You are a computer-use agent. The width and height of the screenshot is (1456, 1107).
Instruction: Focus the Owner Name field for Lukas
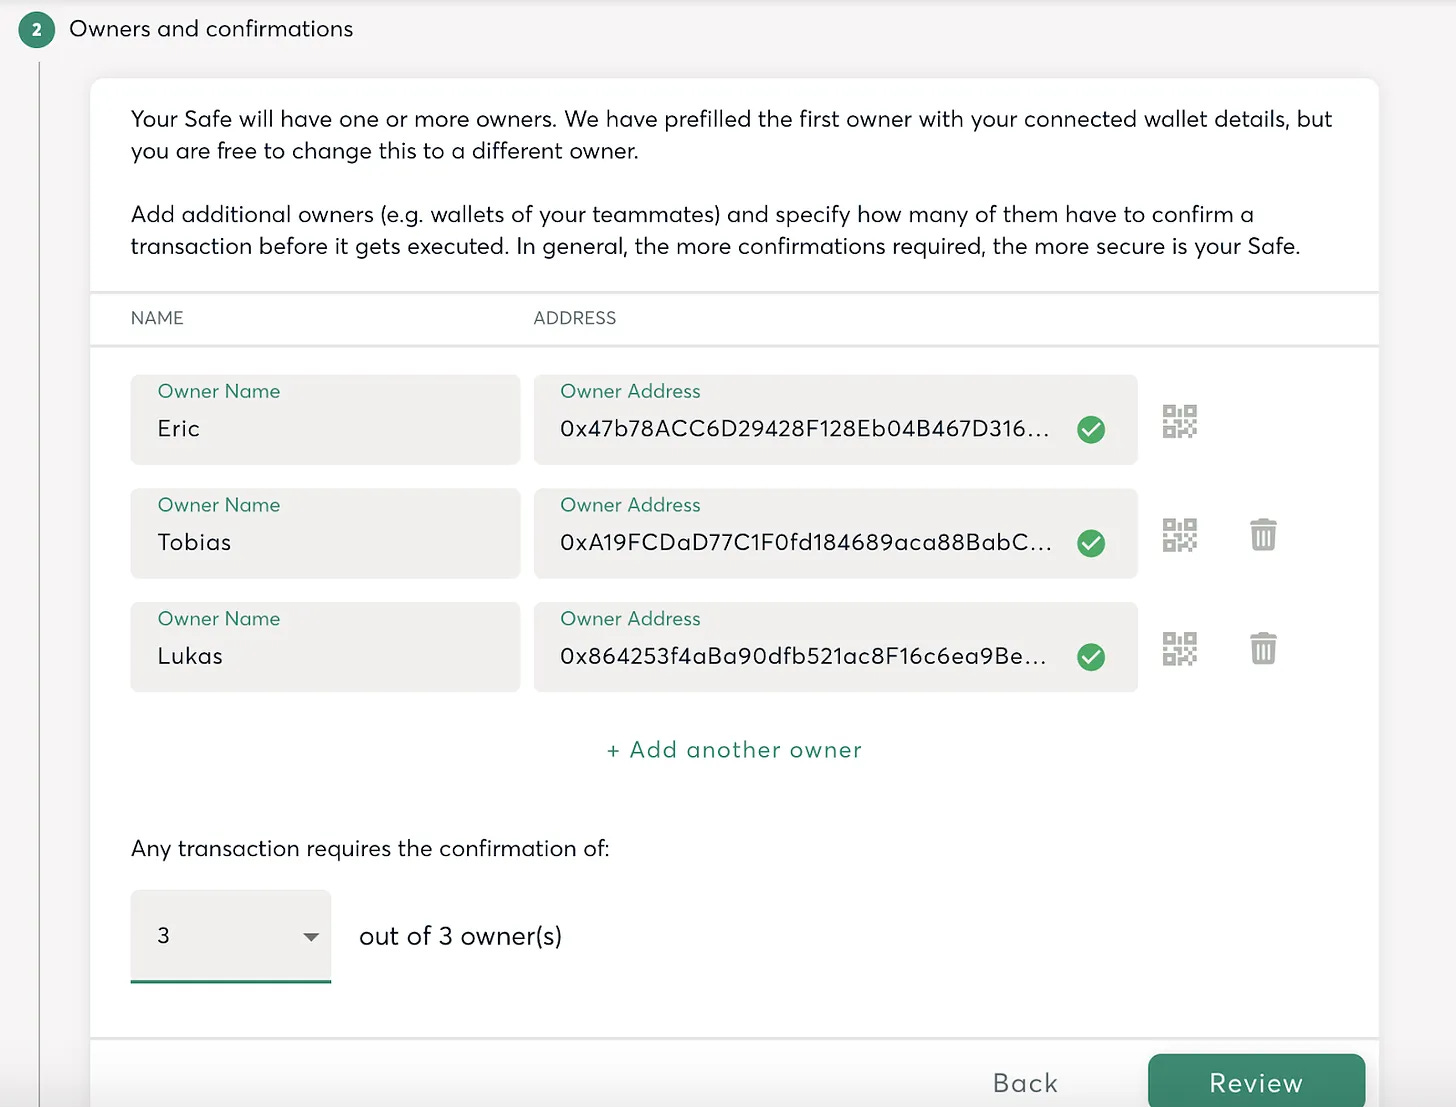coord(324,657)
